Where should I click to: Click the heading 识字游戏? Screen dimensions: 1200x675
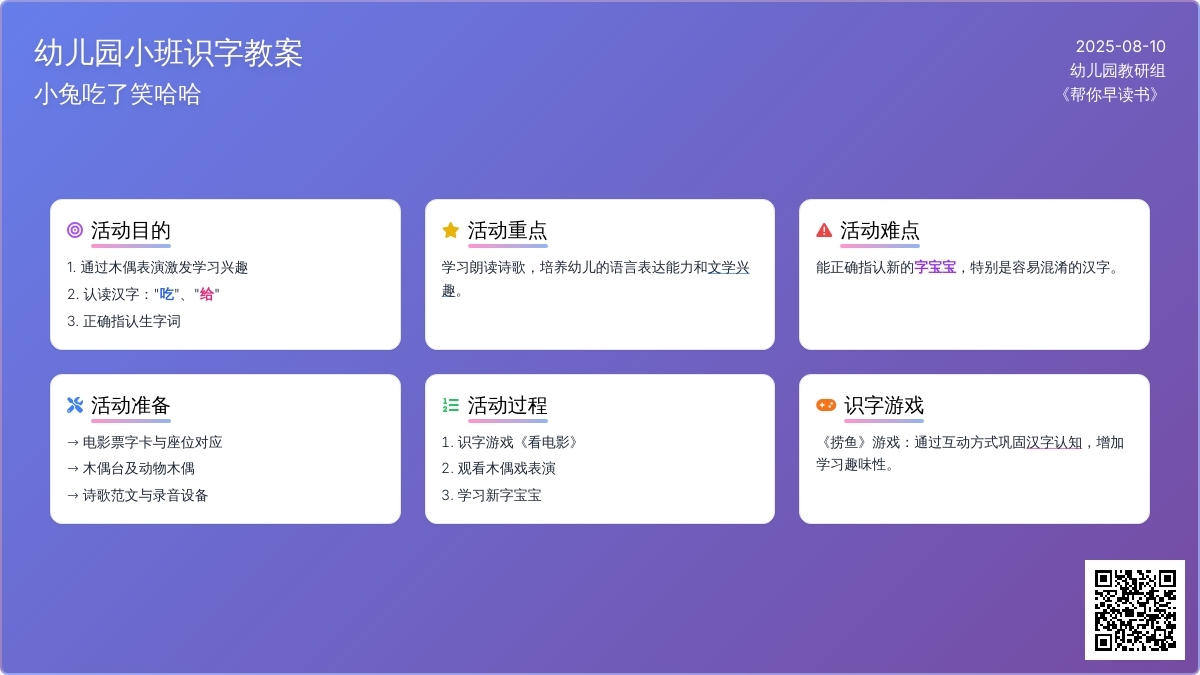[884, 406]
